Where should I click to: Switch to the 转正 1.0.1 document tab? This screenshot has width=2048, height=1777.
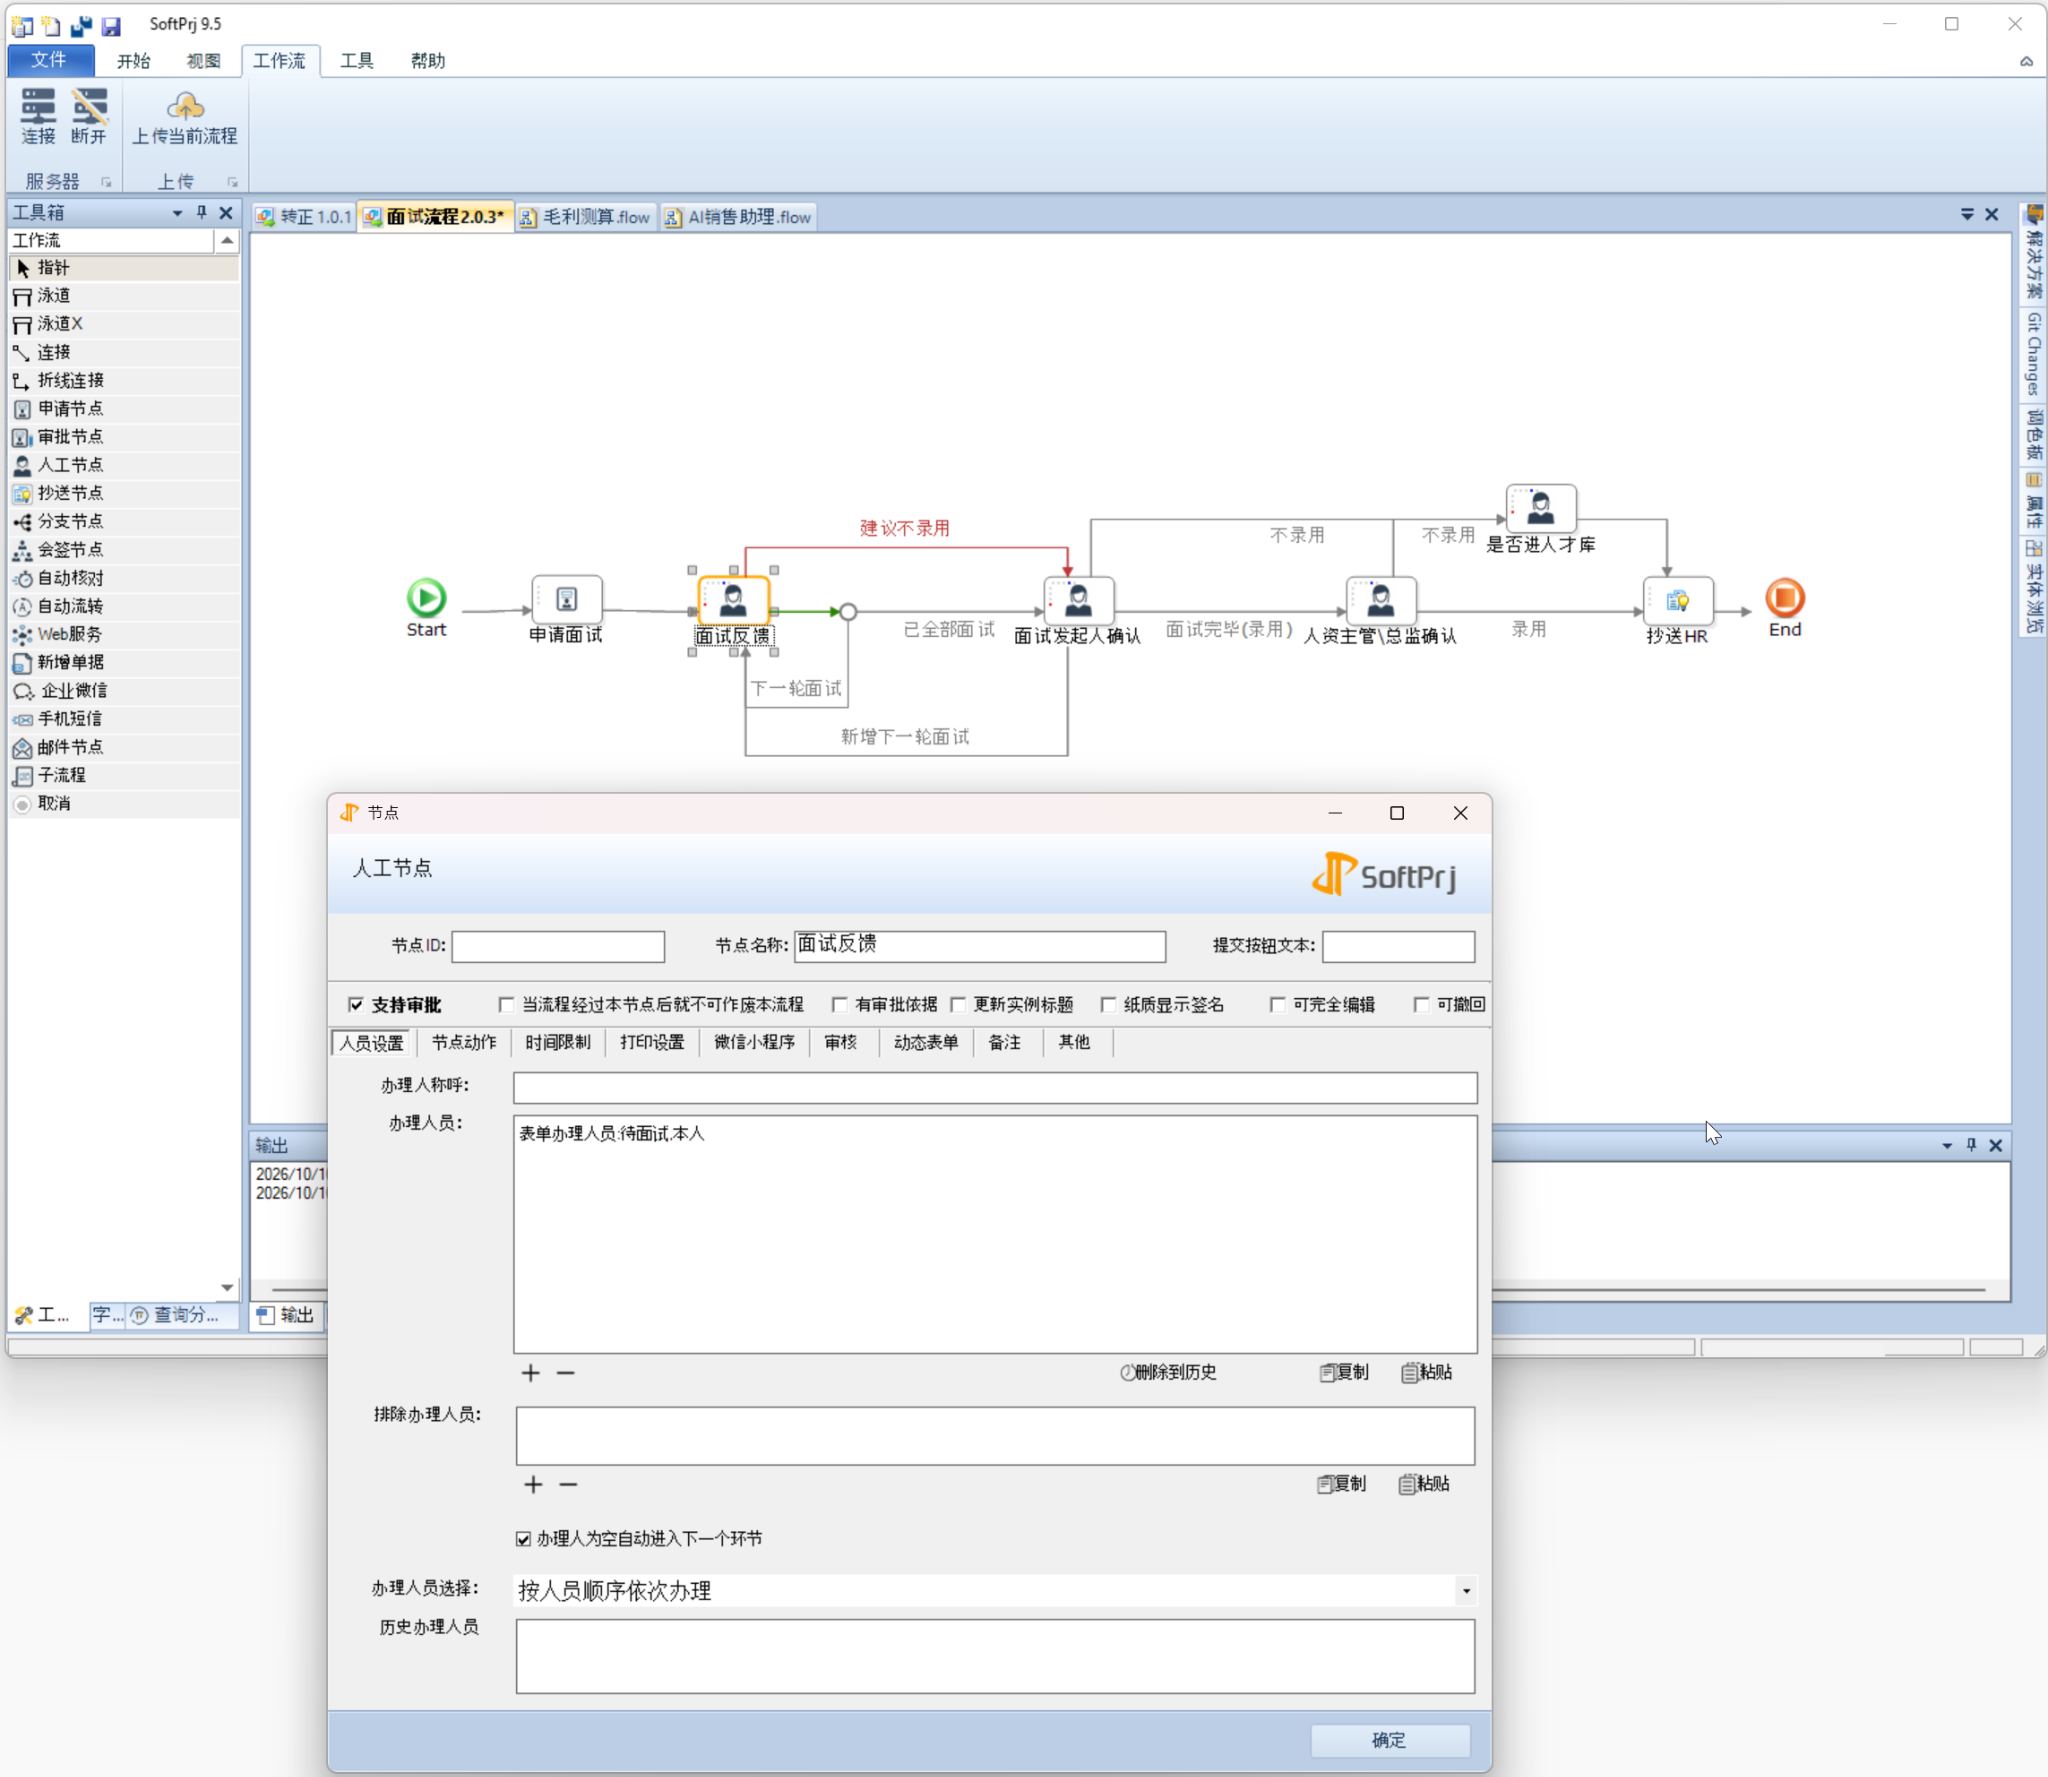pos(304,217)
